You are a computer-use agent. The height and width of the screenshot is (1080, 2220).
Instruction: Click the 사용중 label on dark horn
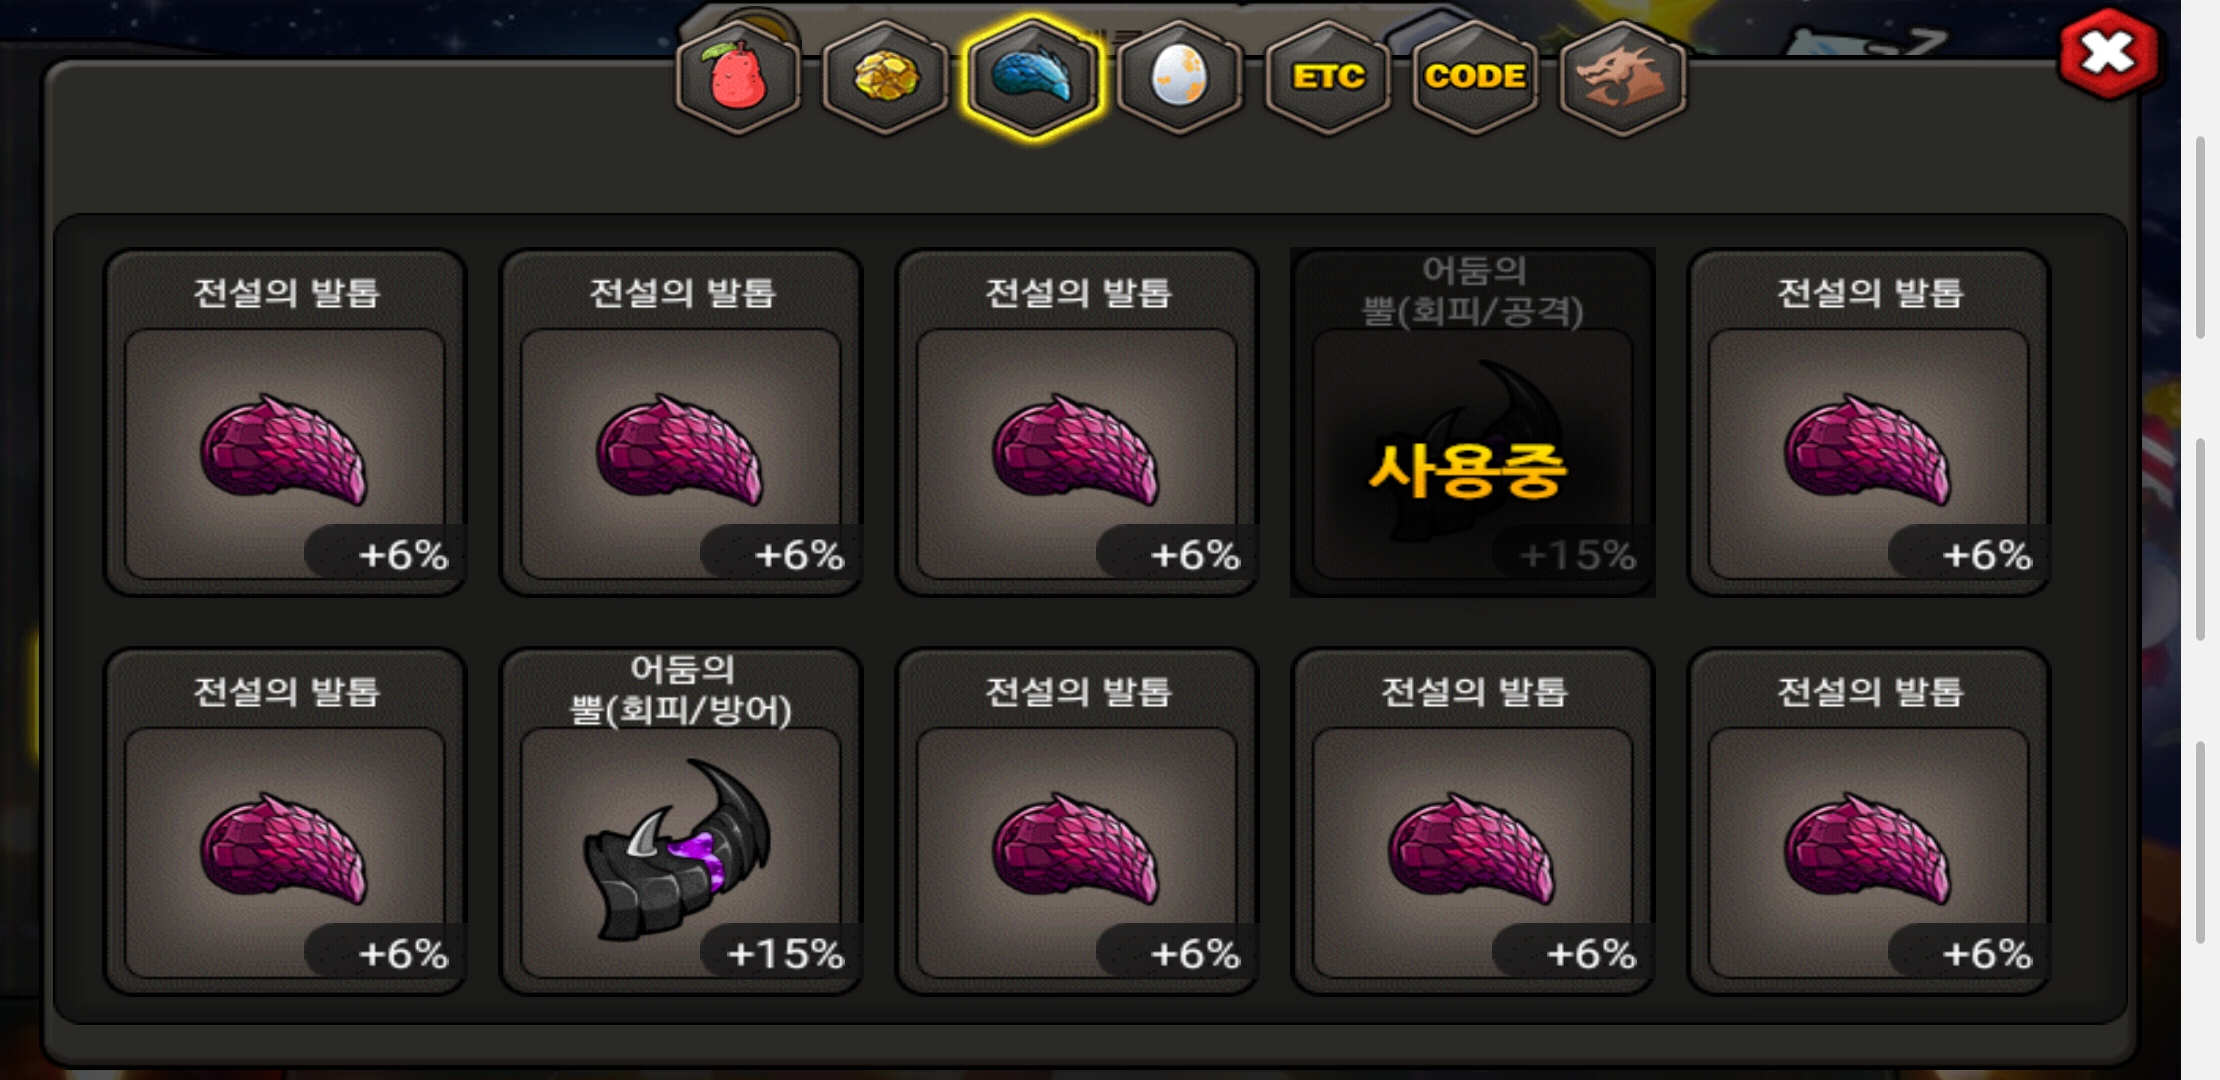pos(1467,470)
